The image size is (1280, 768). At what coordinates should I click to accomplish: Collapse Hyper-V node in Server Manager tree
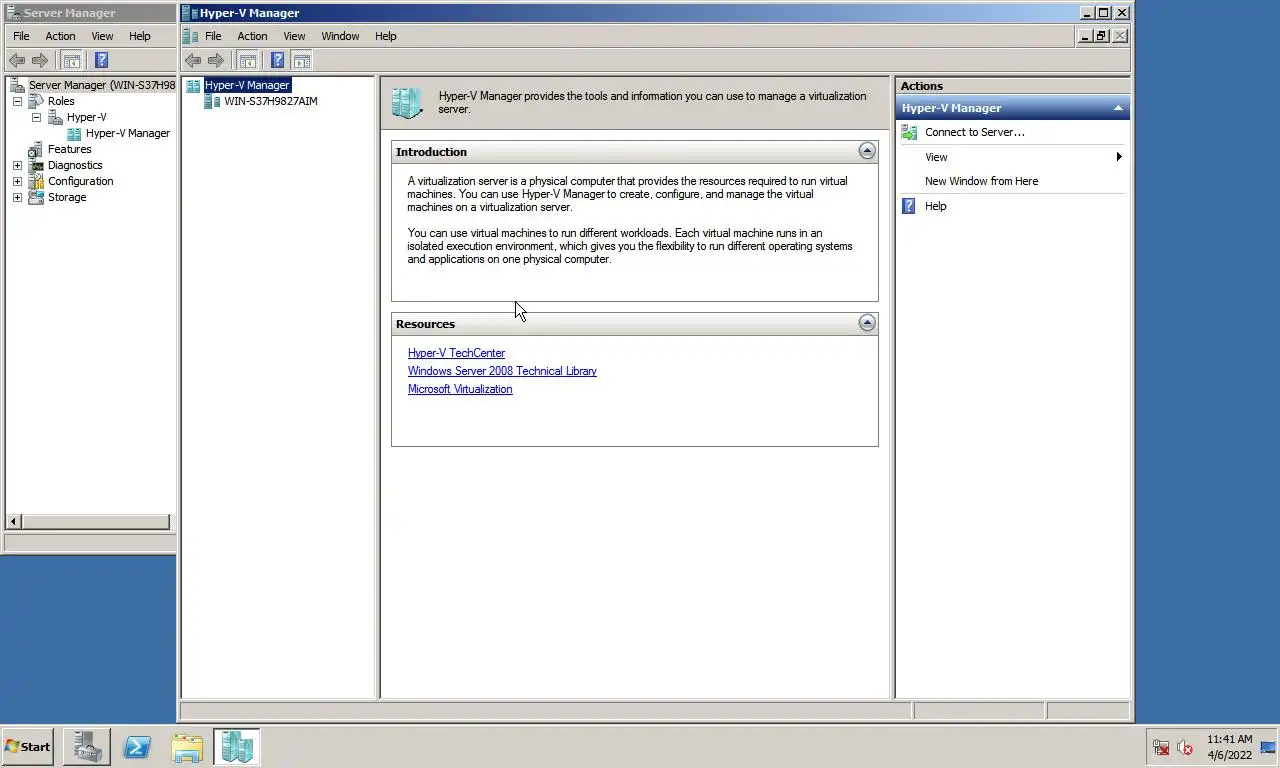click(x=36, y=117)
